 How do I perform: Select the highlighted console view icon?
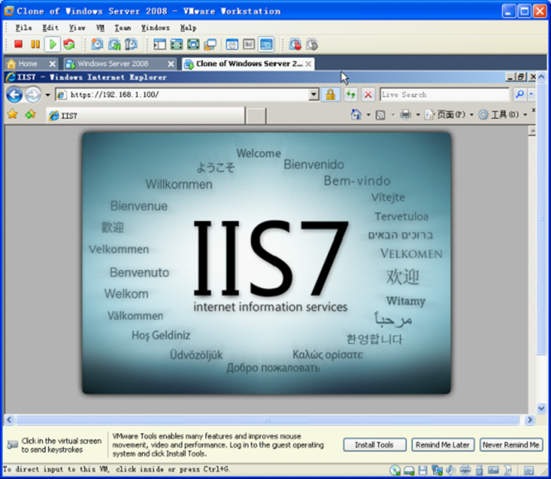pyautogui.click(x=266, y=44)
